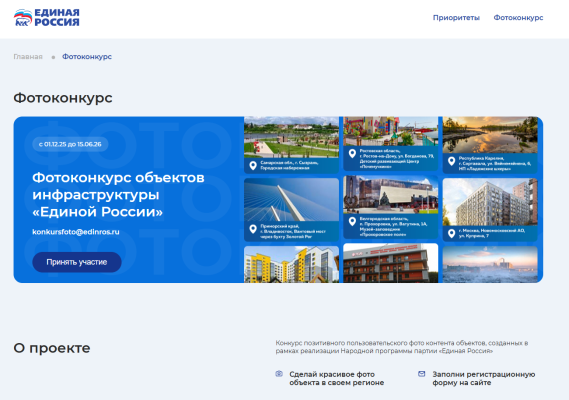Click camera icon beside Сделай красивое фото
Image resolution: width=569 pixels, height=400 pixels.
tap(279, 374)
